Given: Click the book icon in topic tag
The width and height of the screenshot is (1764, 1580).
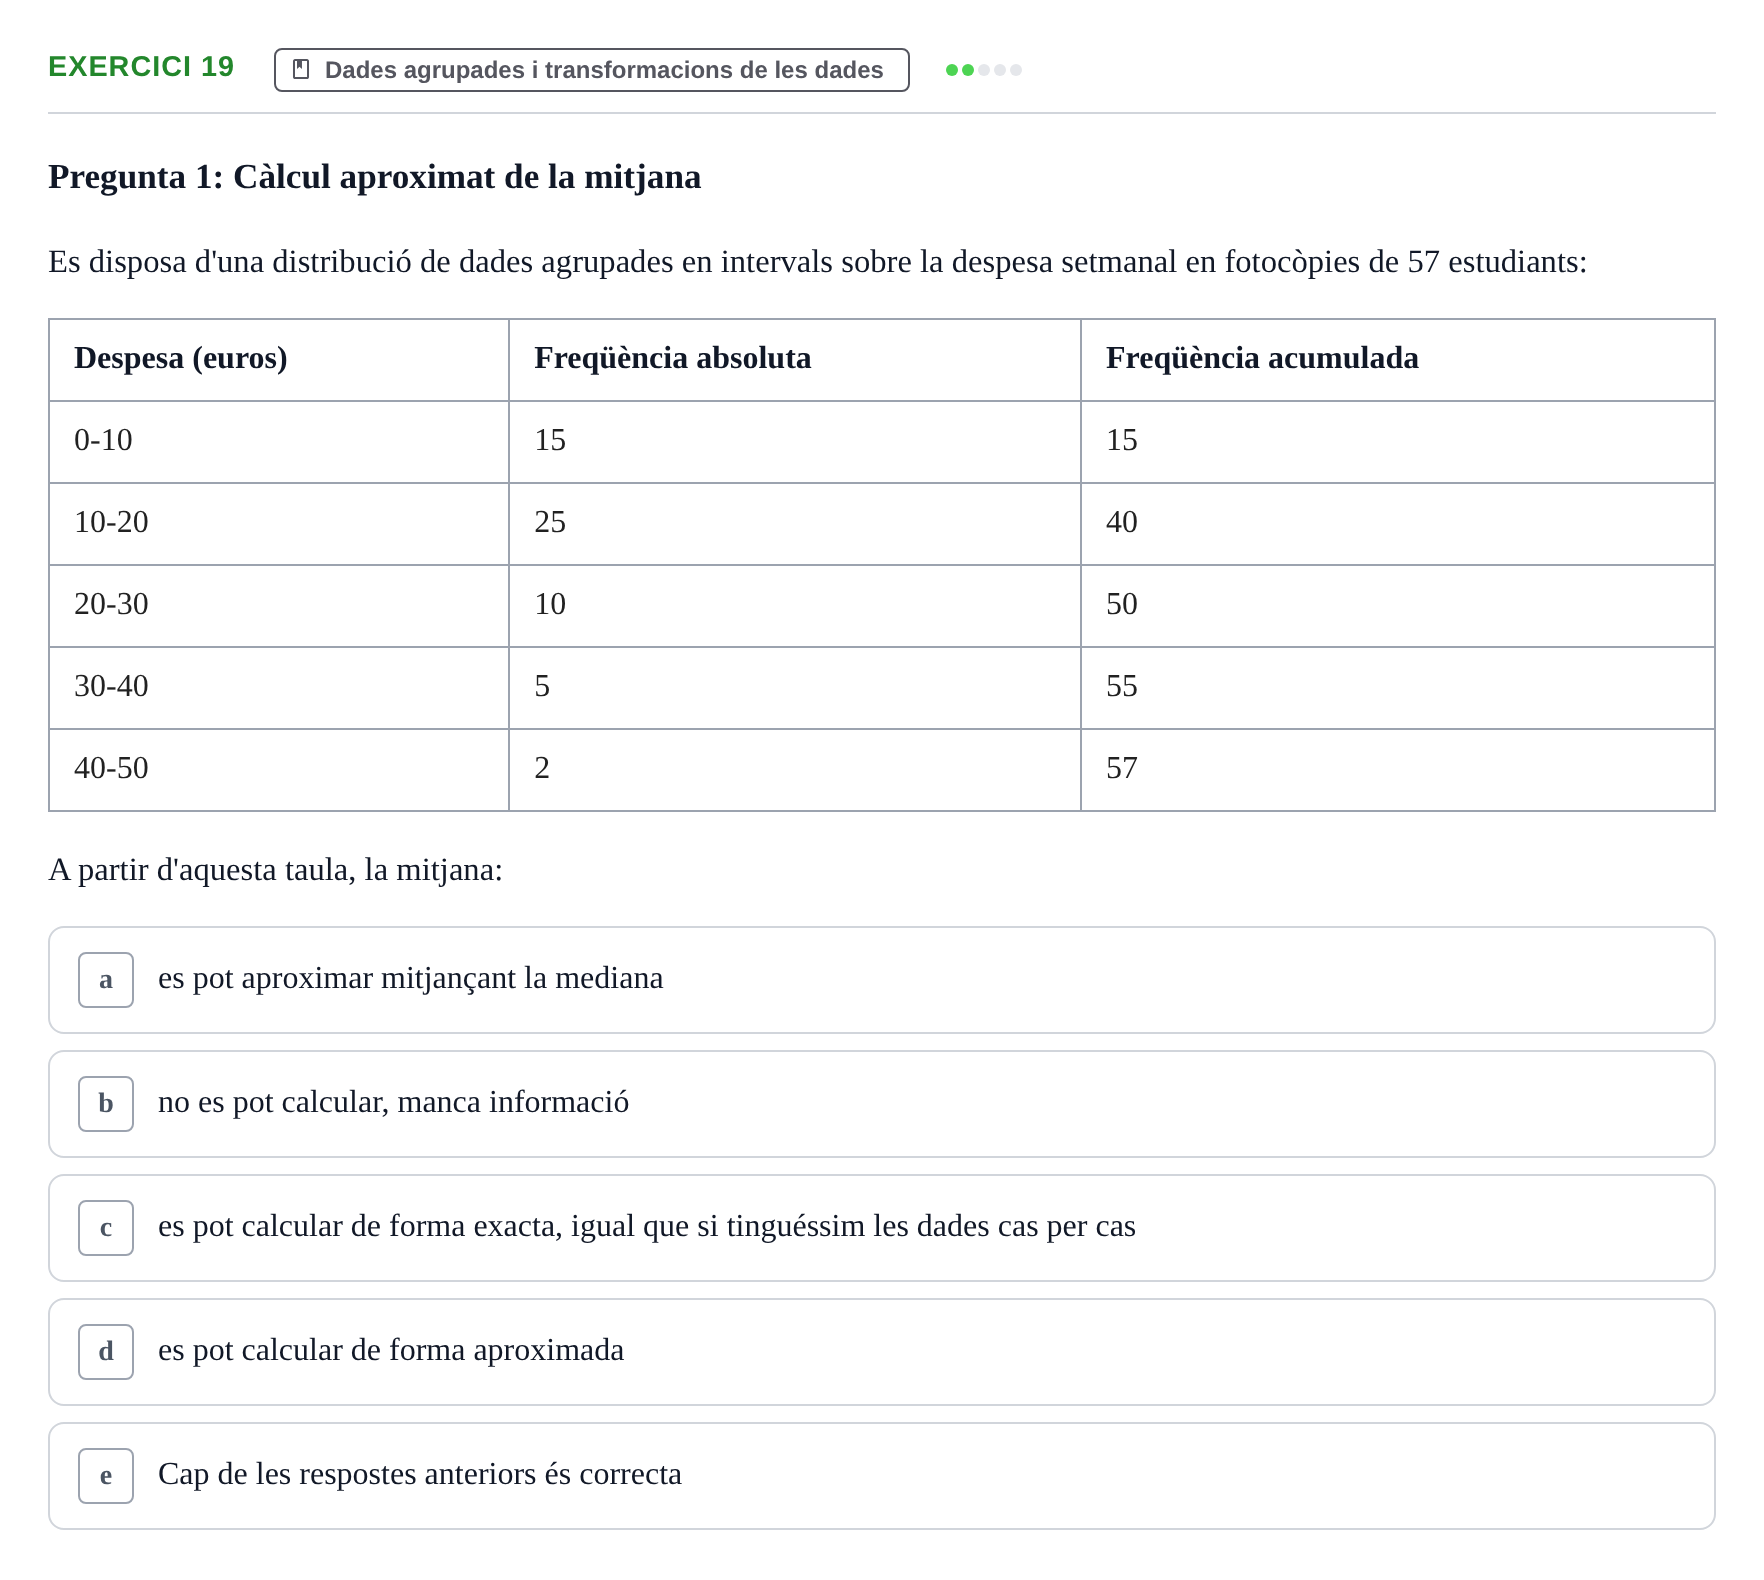Looking at the screenshot, I should 301,70.
